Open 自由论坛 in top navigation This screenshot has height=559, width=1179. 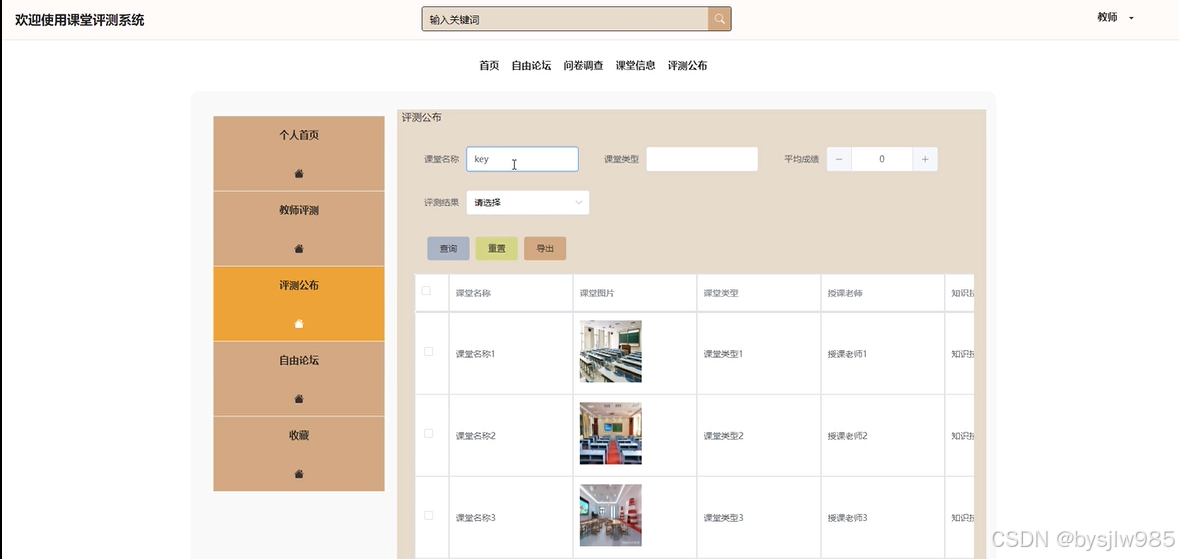532,65
